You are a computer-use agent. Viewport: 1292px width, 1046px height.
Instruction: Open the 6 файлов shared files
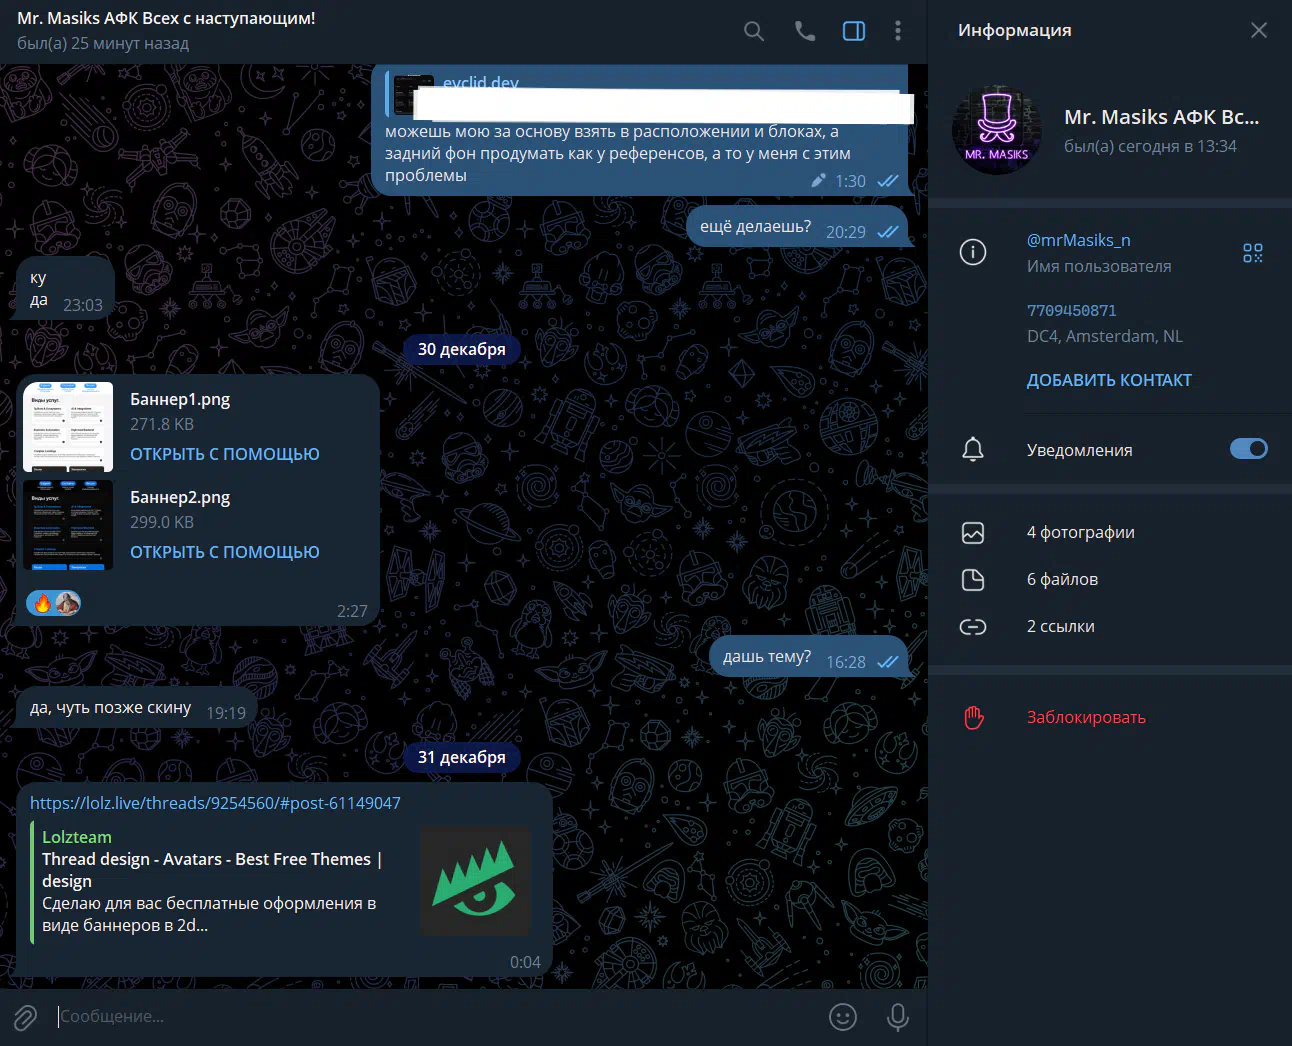click(1062, 579)
